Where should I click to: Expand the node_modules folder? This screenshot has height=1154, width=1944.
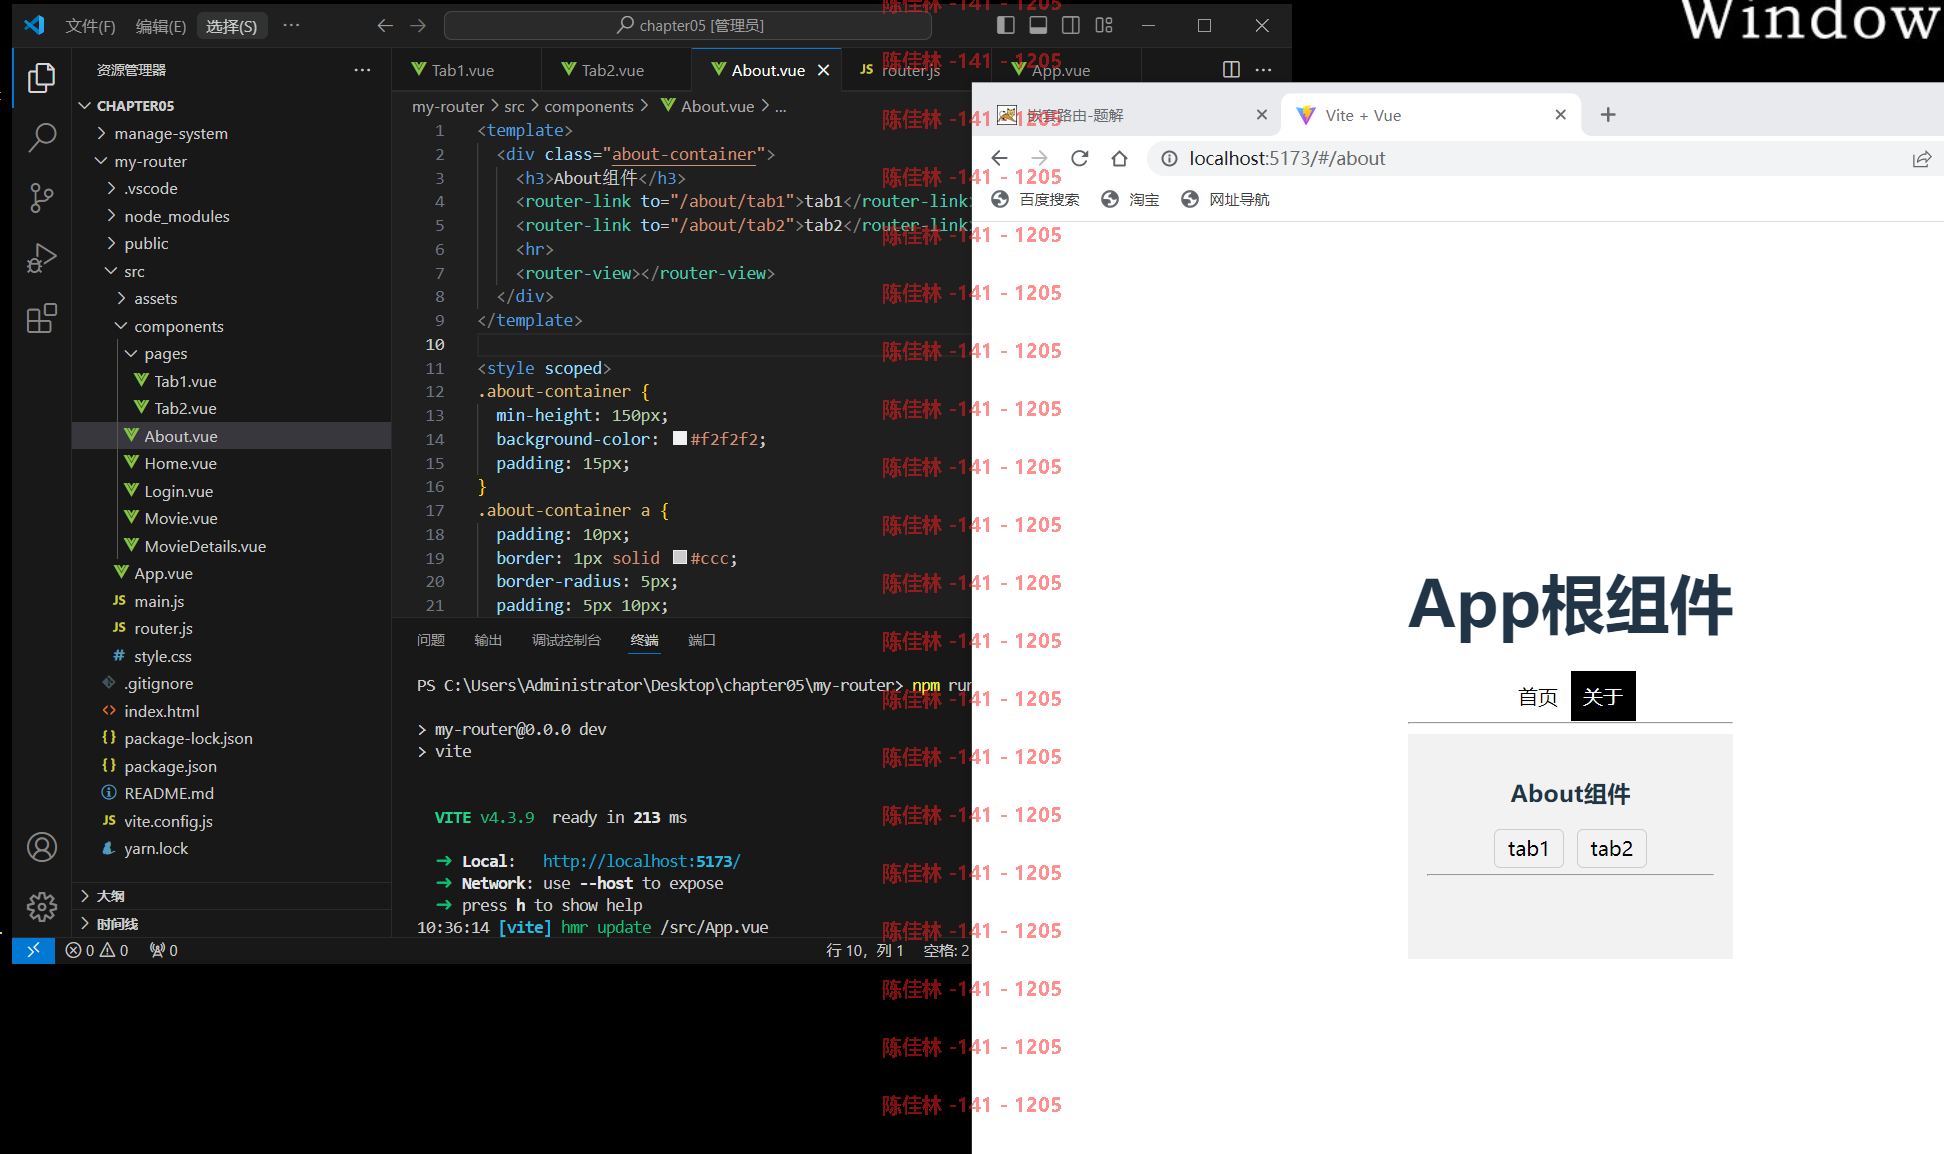pyautogui.click(x=111, y=216)
